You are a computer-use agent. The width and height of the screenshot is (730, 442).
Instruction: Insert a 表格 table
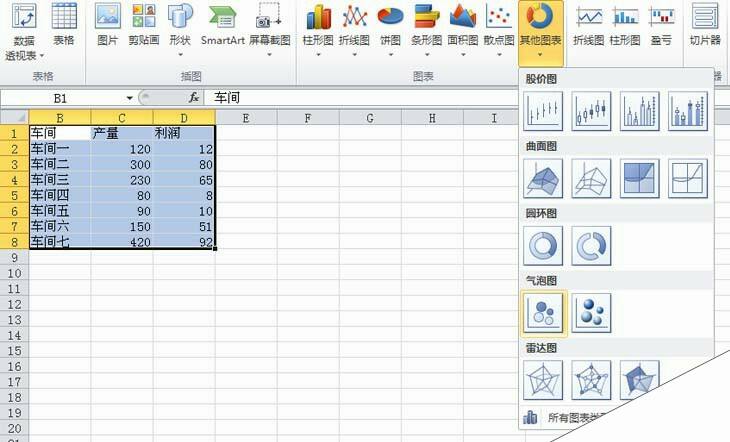pos(64,24)
